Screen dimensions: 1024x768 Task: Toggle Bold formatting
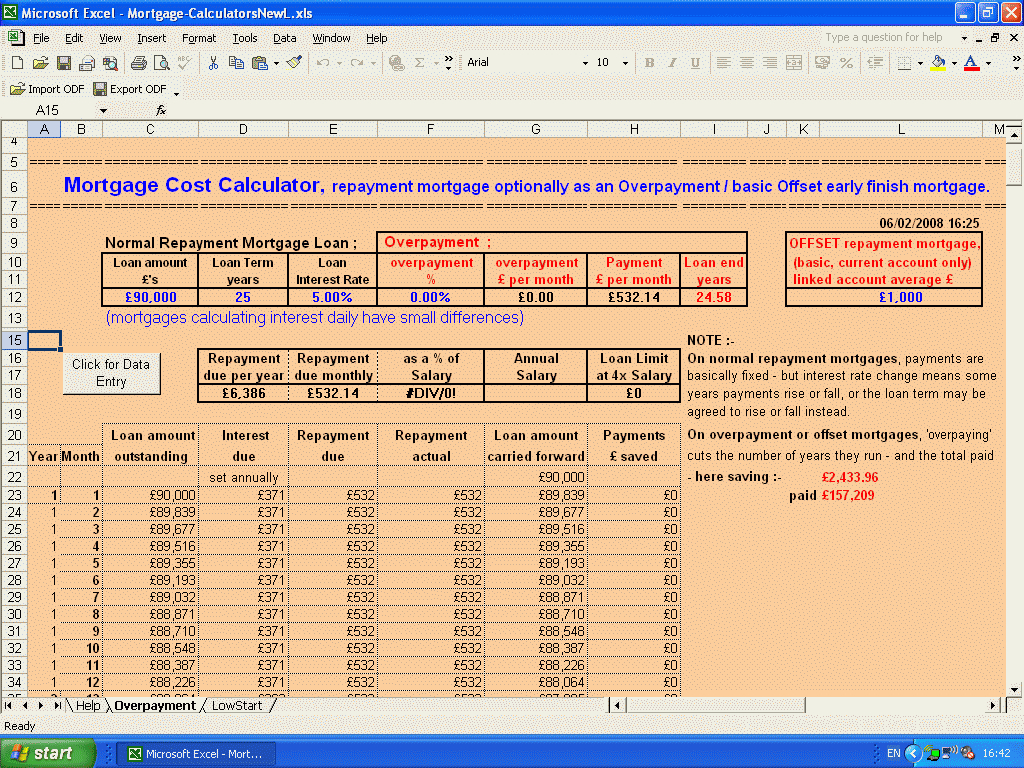pyautogui.click(x=649, y=63)
